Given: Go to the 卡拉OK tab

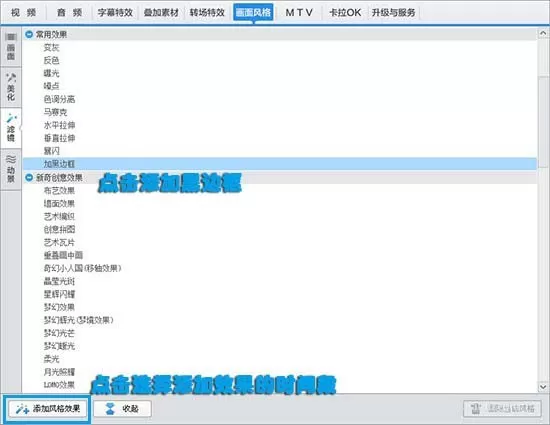Looking at the screenshot, I should coord(345,13).
